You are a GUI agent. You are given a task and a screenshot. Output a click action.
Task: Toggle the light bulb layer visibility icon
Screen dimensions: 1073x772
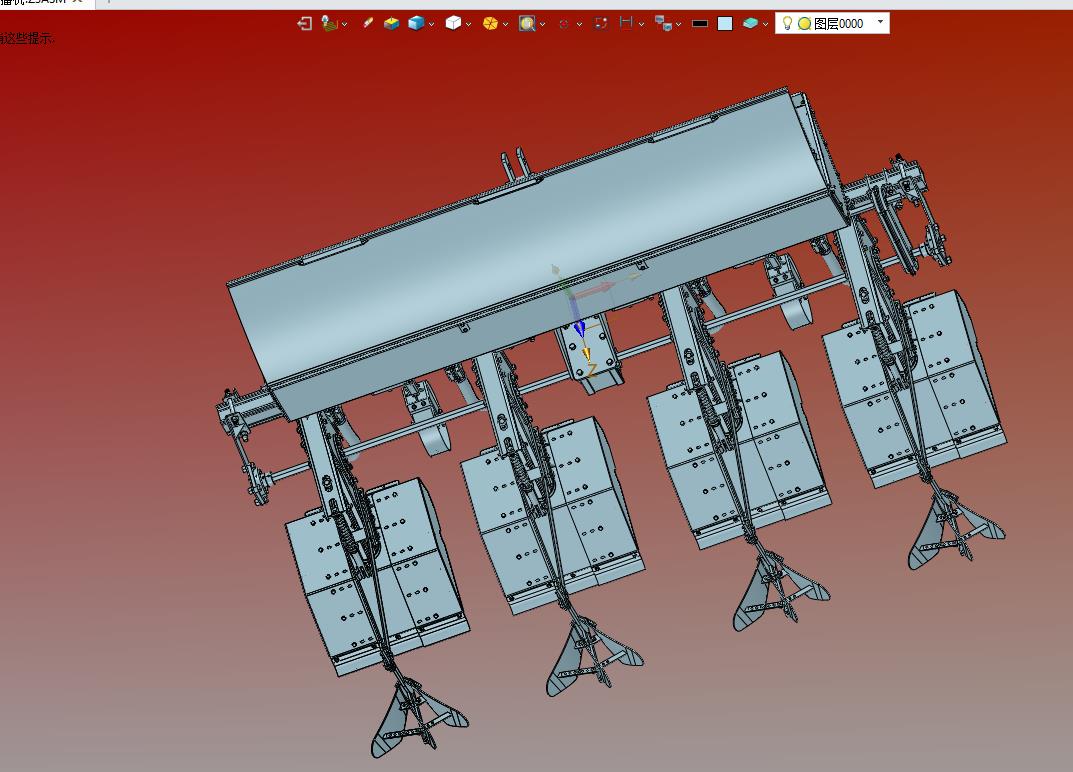coord(787,23)
